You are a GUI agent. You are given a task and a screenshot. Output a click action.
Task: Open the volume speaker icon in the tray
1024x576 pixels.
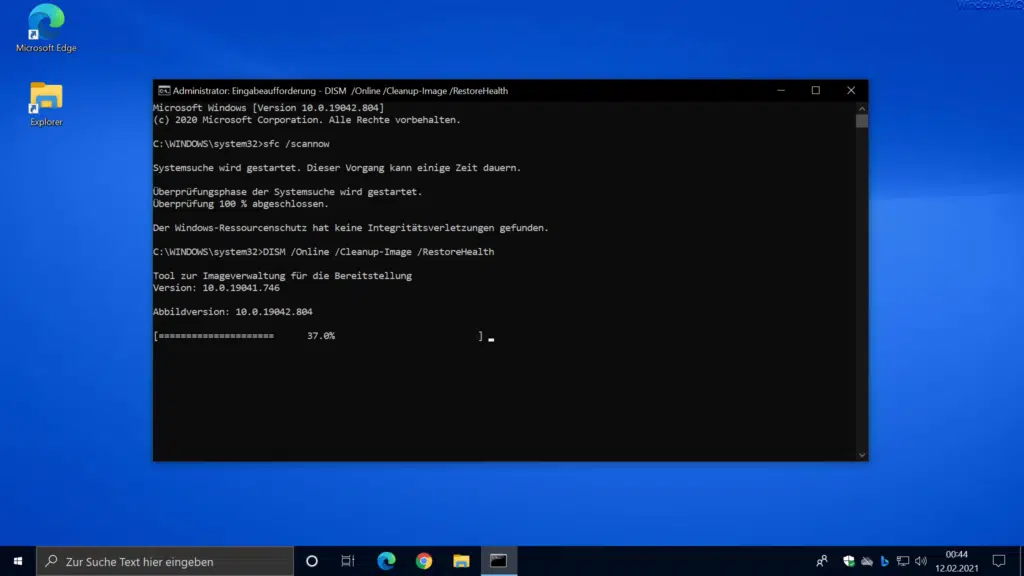(x=921, y=561)
